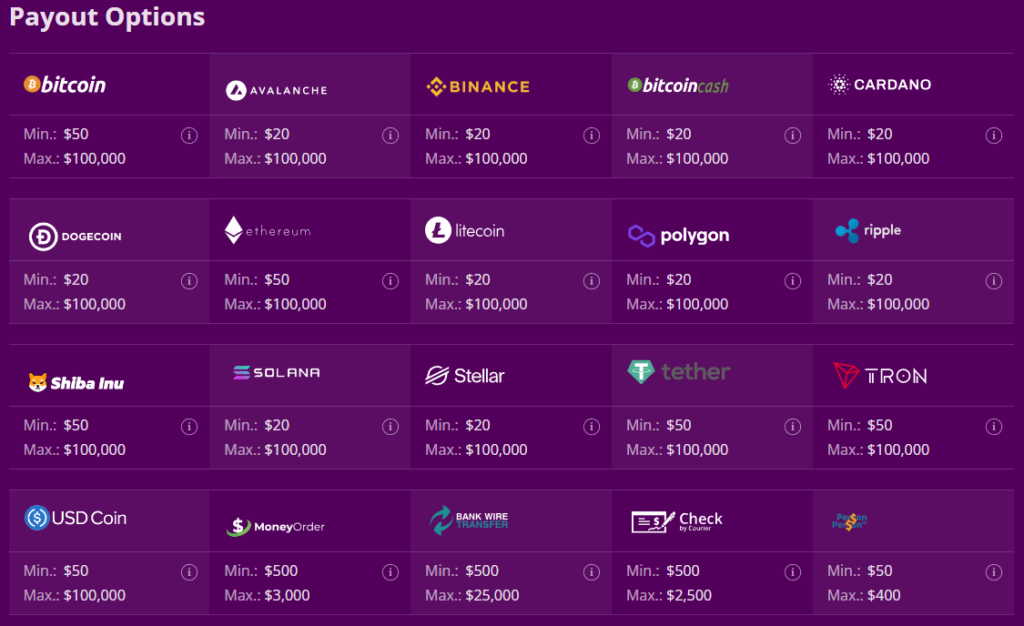Screen dimensions: 1024x626
Task: Select Bank Wire's Max. $25,000 text
Action: [472, 595]
